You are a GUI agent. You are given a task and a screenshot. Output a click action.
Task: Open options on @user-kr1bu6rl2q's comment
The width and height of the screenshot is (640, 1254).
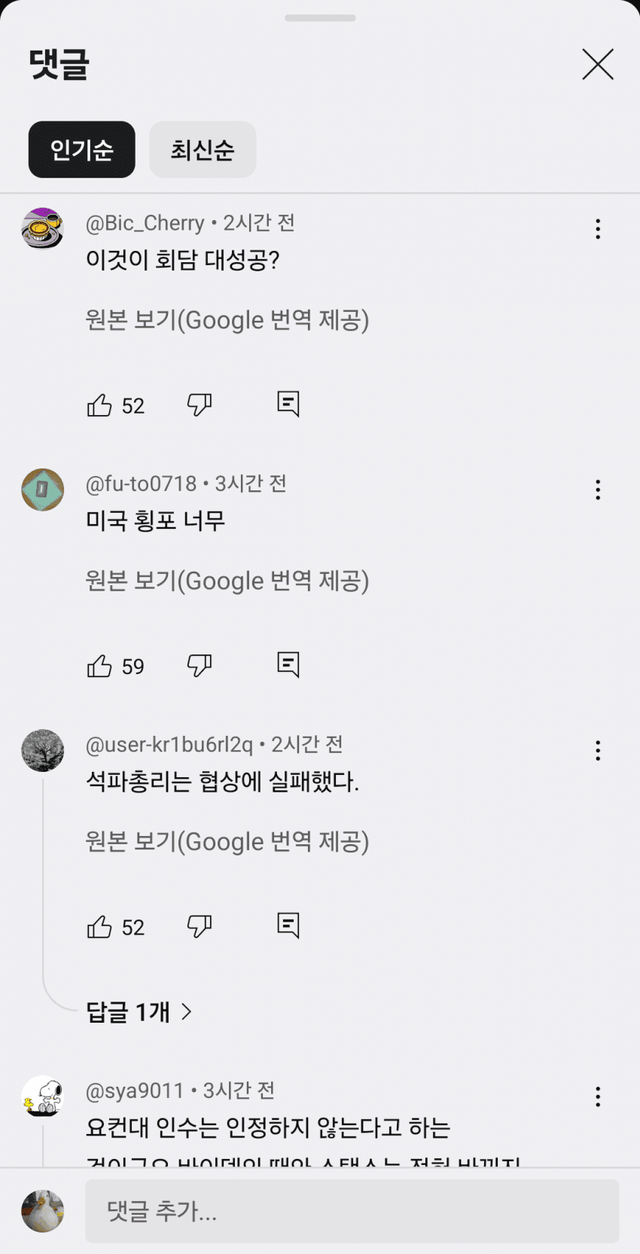597,750
